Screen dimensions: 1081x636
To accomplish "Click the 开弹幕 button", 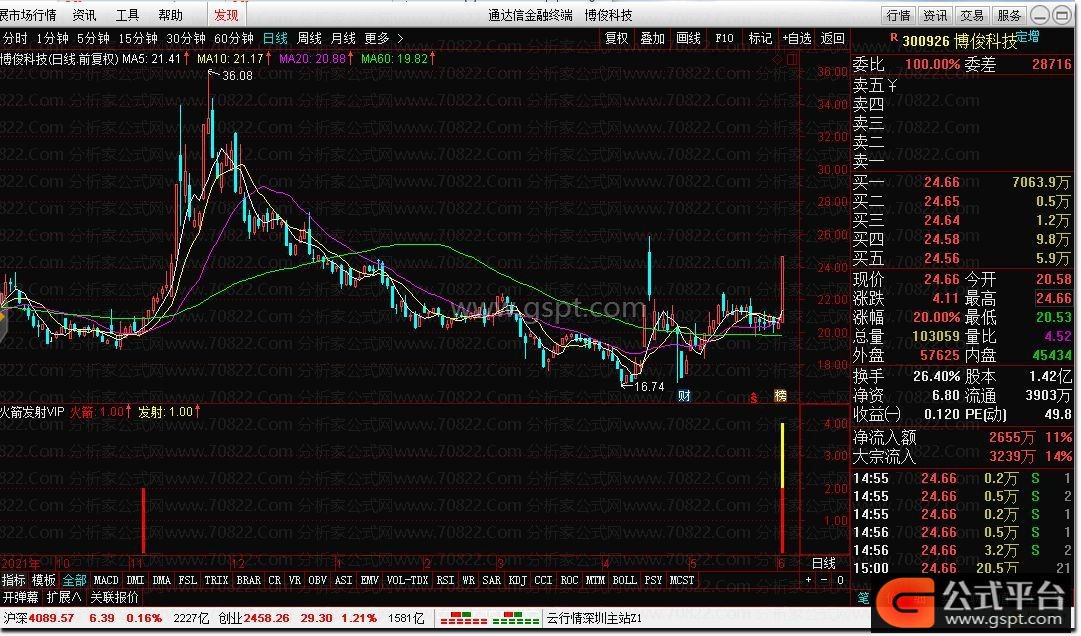I will pos(21,597).
